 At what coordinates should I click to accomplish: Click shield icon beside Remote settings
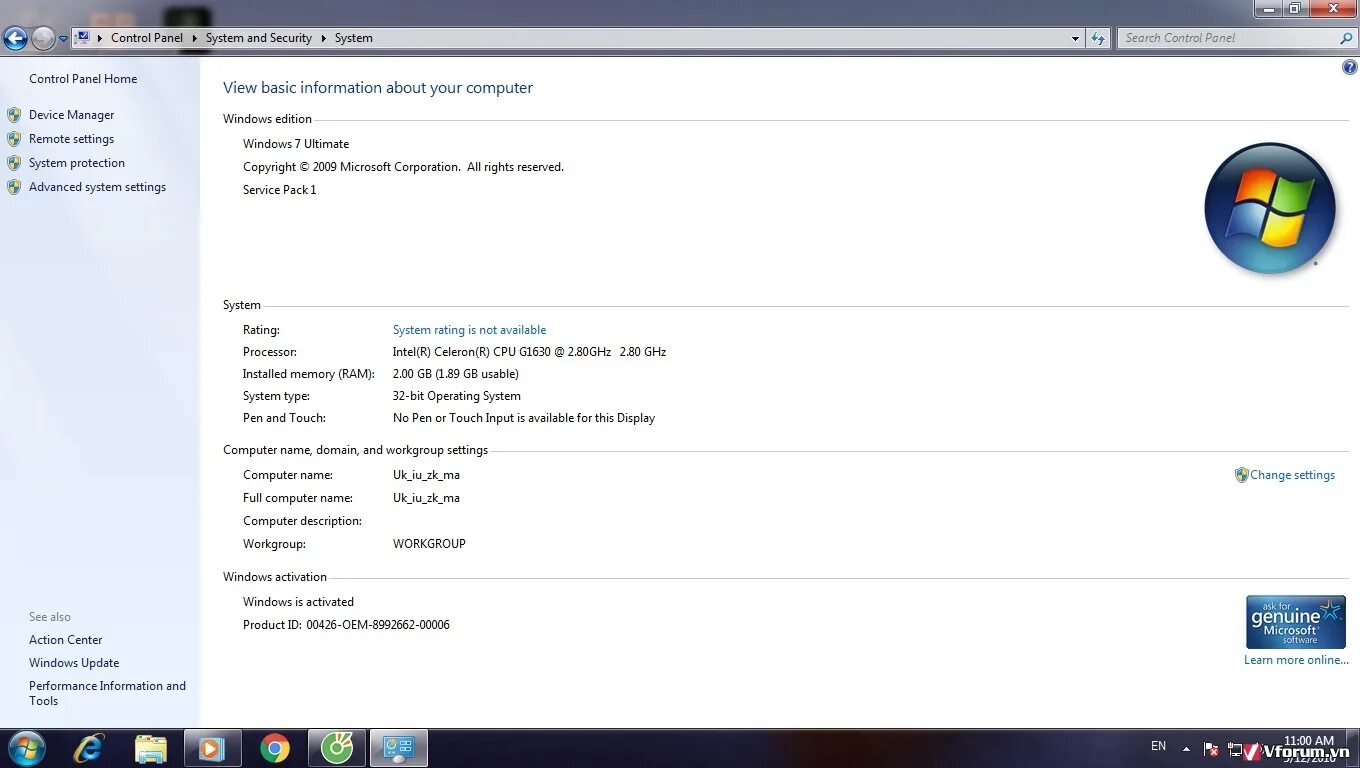14,139
